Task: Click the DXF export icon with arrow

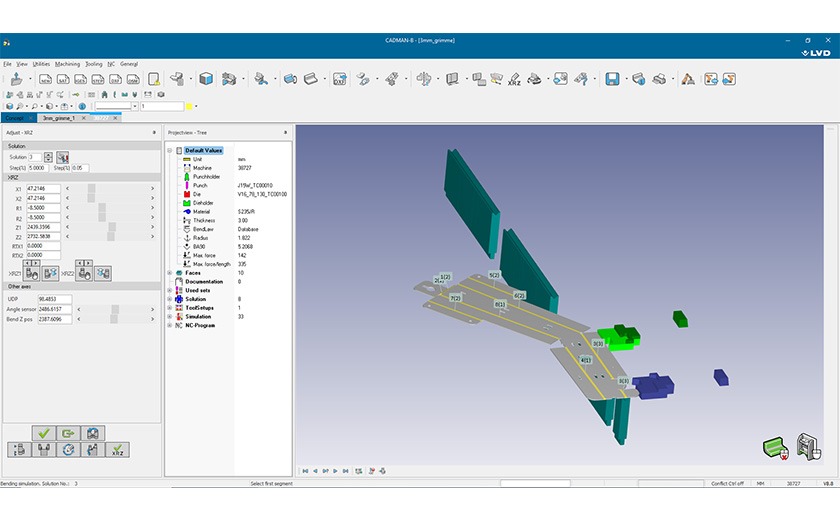Action: 340,79
